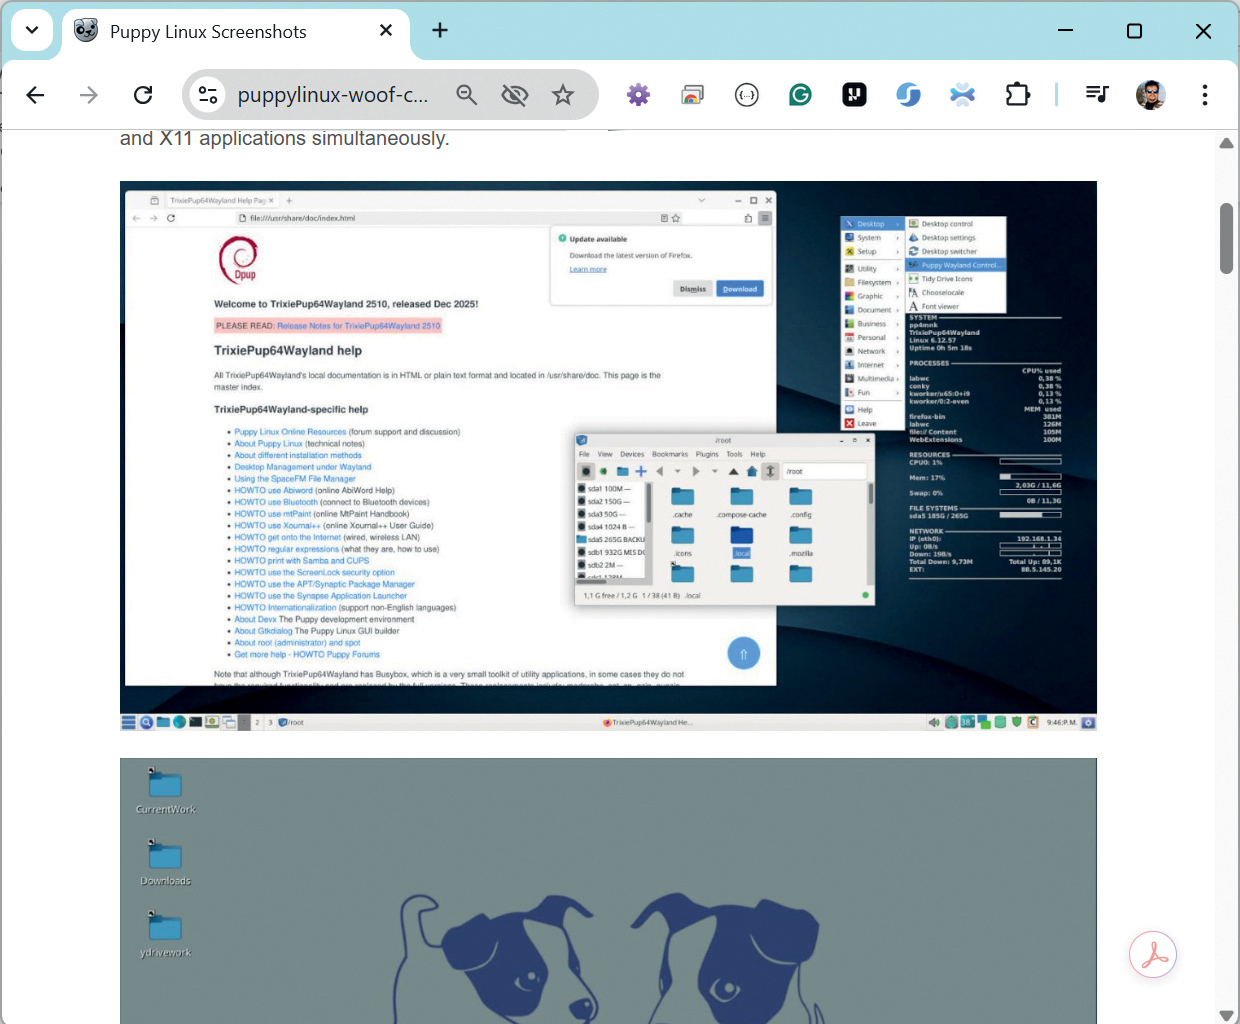
Task: Click the Downloads desktop folder icon
Action: [x=165, y=862]
